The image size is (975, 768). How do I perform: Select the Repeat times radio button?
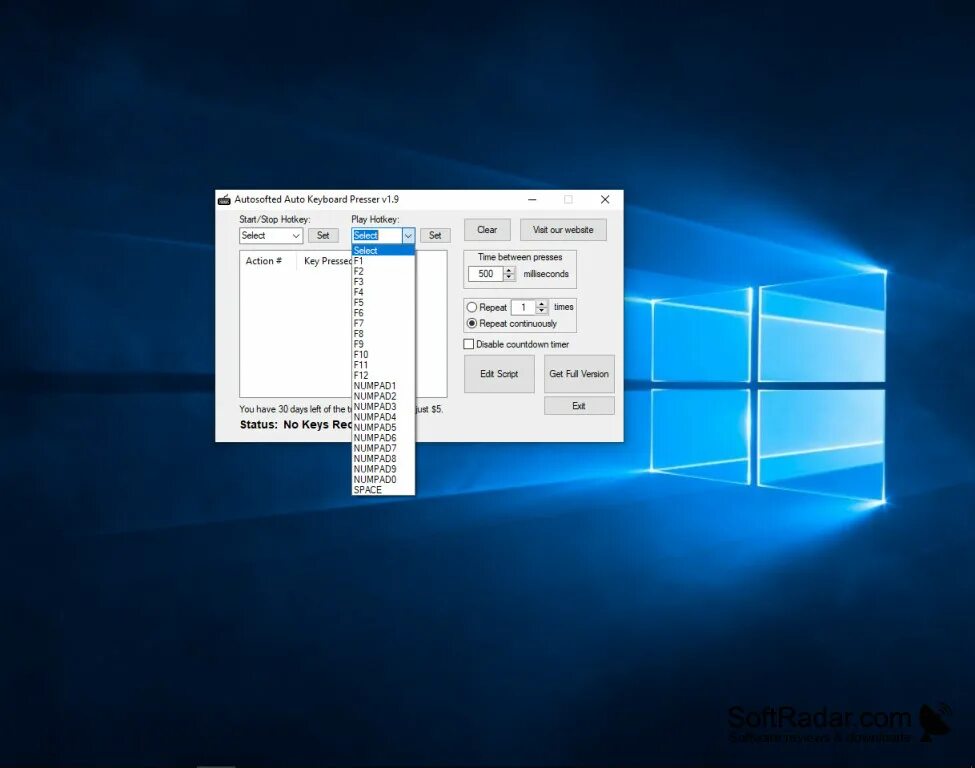[x=472, y=307]
